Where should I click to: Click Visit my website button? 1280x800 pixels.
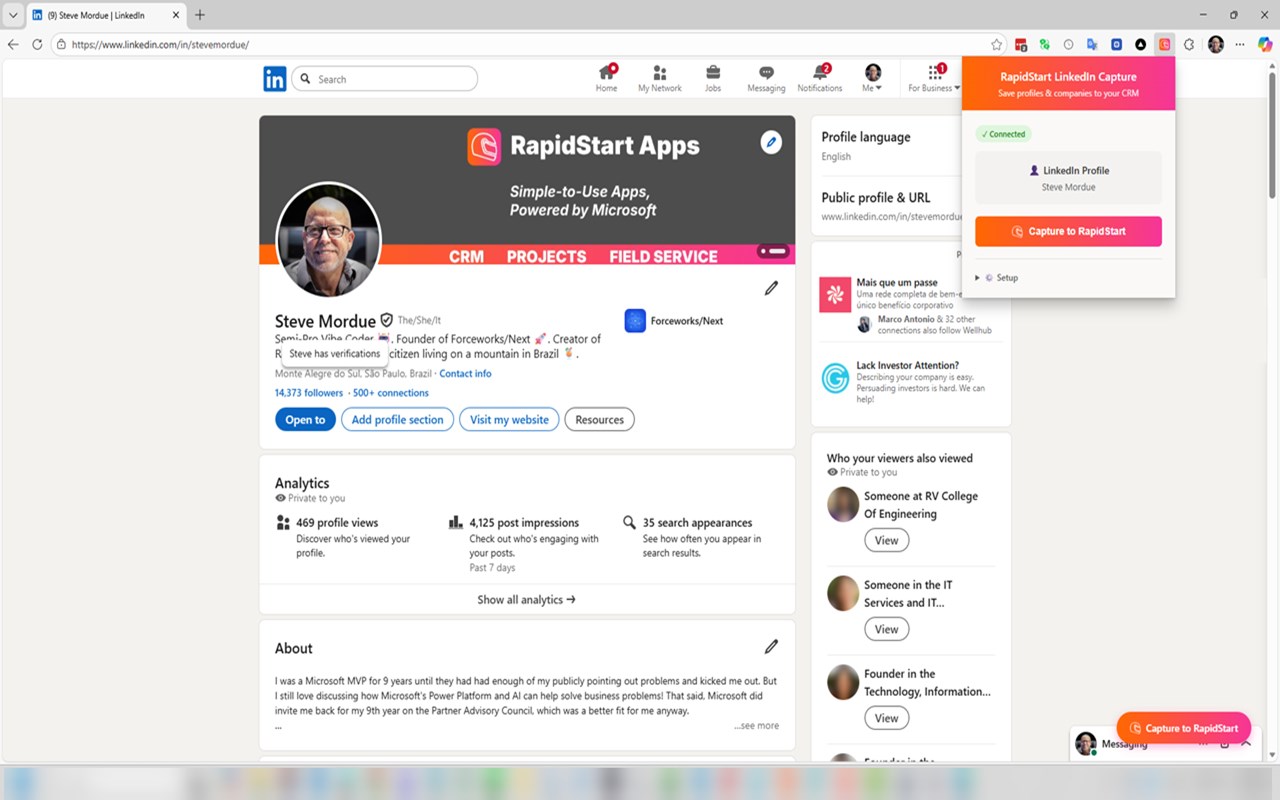coord(510,420)
